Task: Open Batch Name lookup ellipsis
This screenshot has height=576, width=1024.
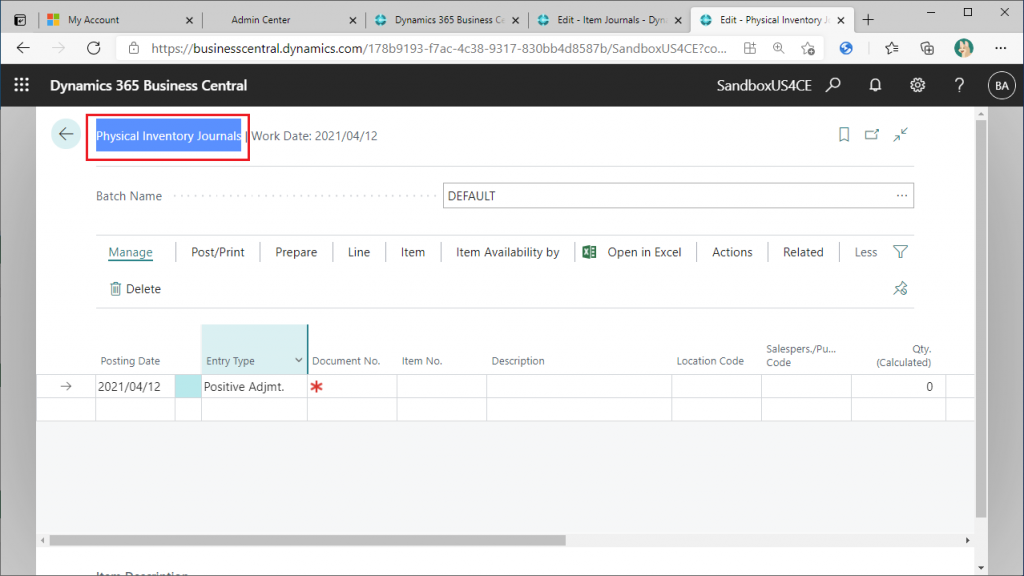Action: [x=902, y=195]
